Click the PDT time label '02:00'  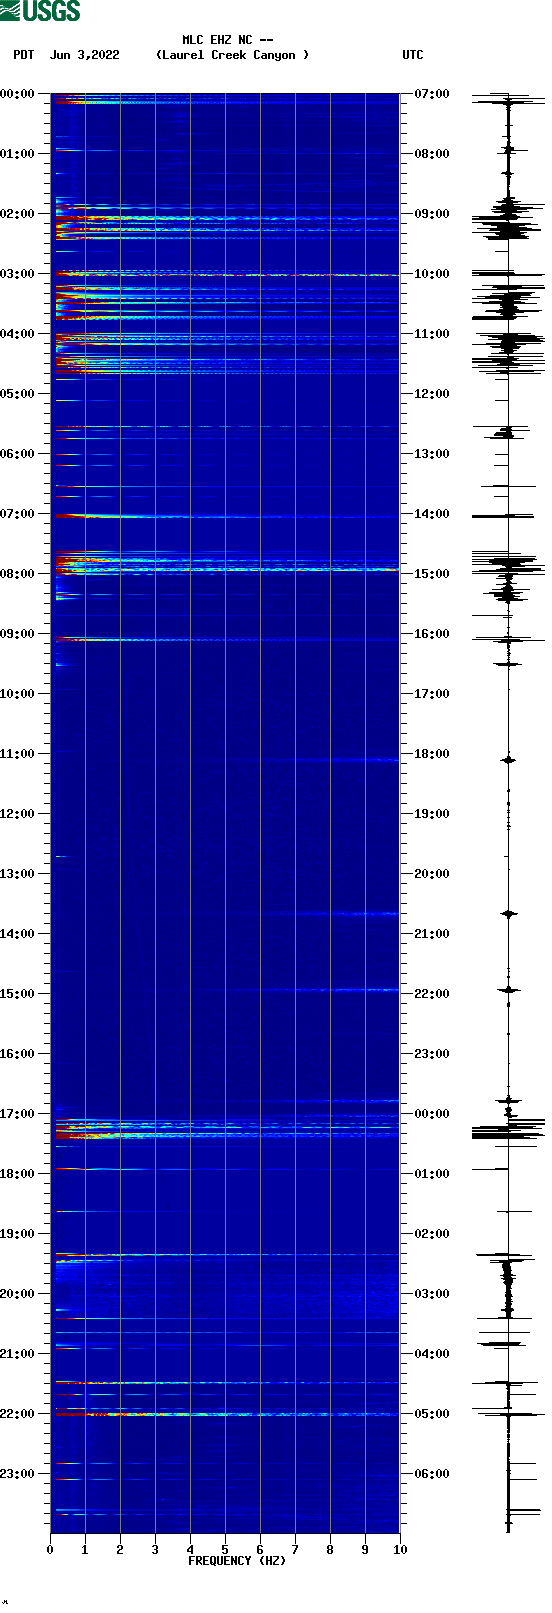(x=17, y=214)
